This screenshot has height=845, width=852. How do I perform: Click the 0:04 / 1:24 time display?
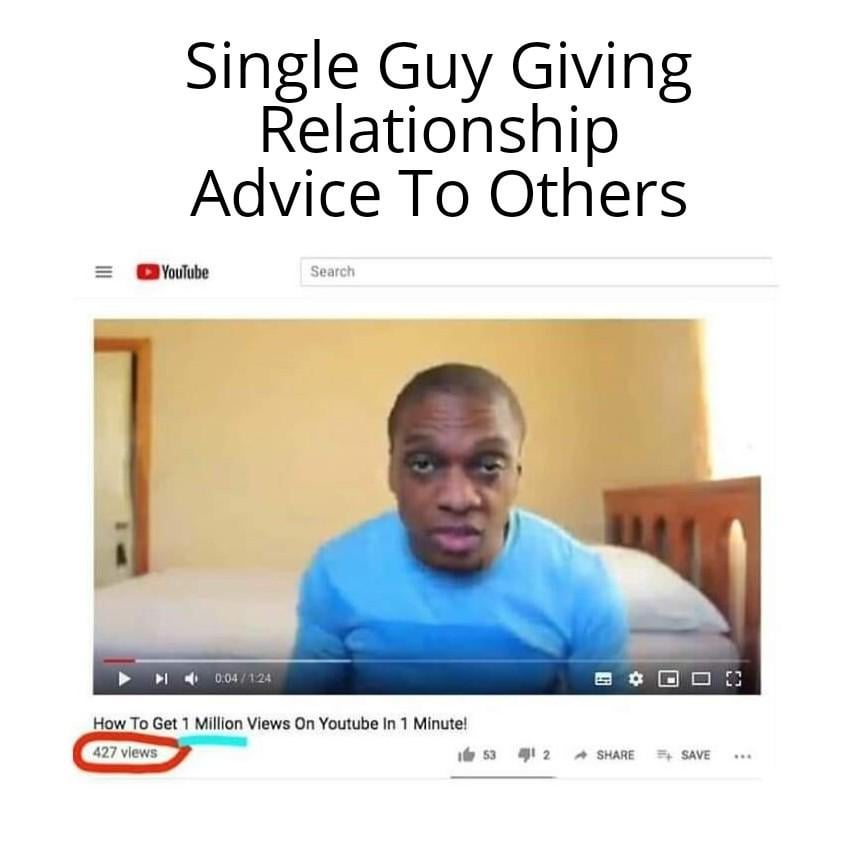[243, 679]
